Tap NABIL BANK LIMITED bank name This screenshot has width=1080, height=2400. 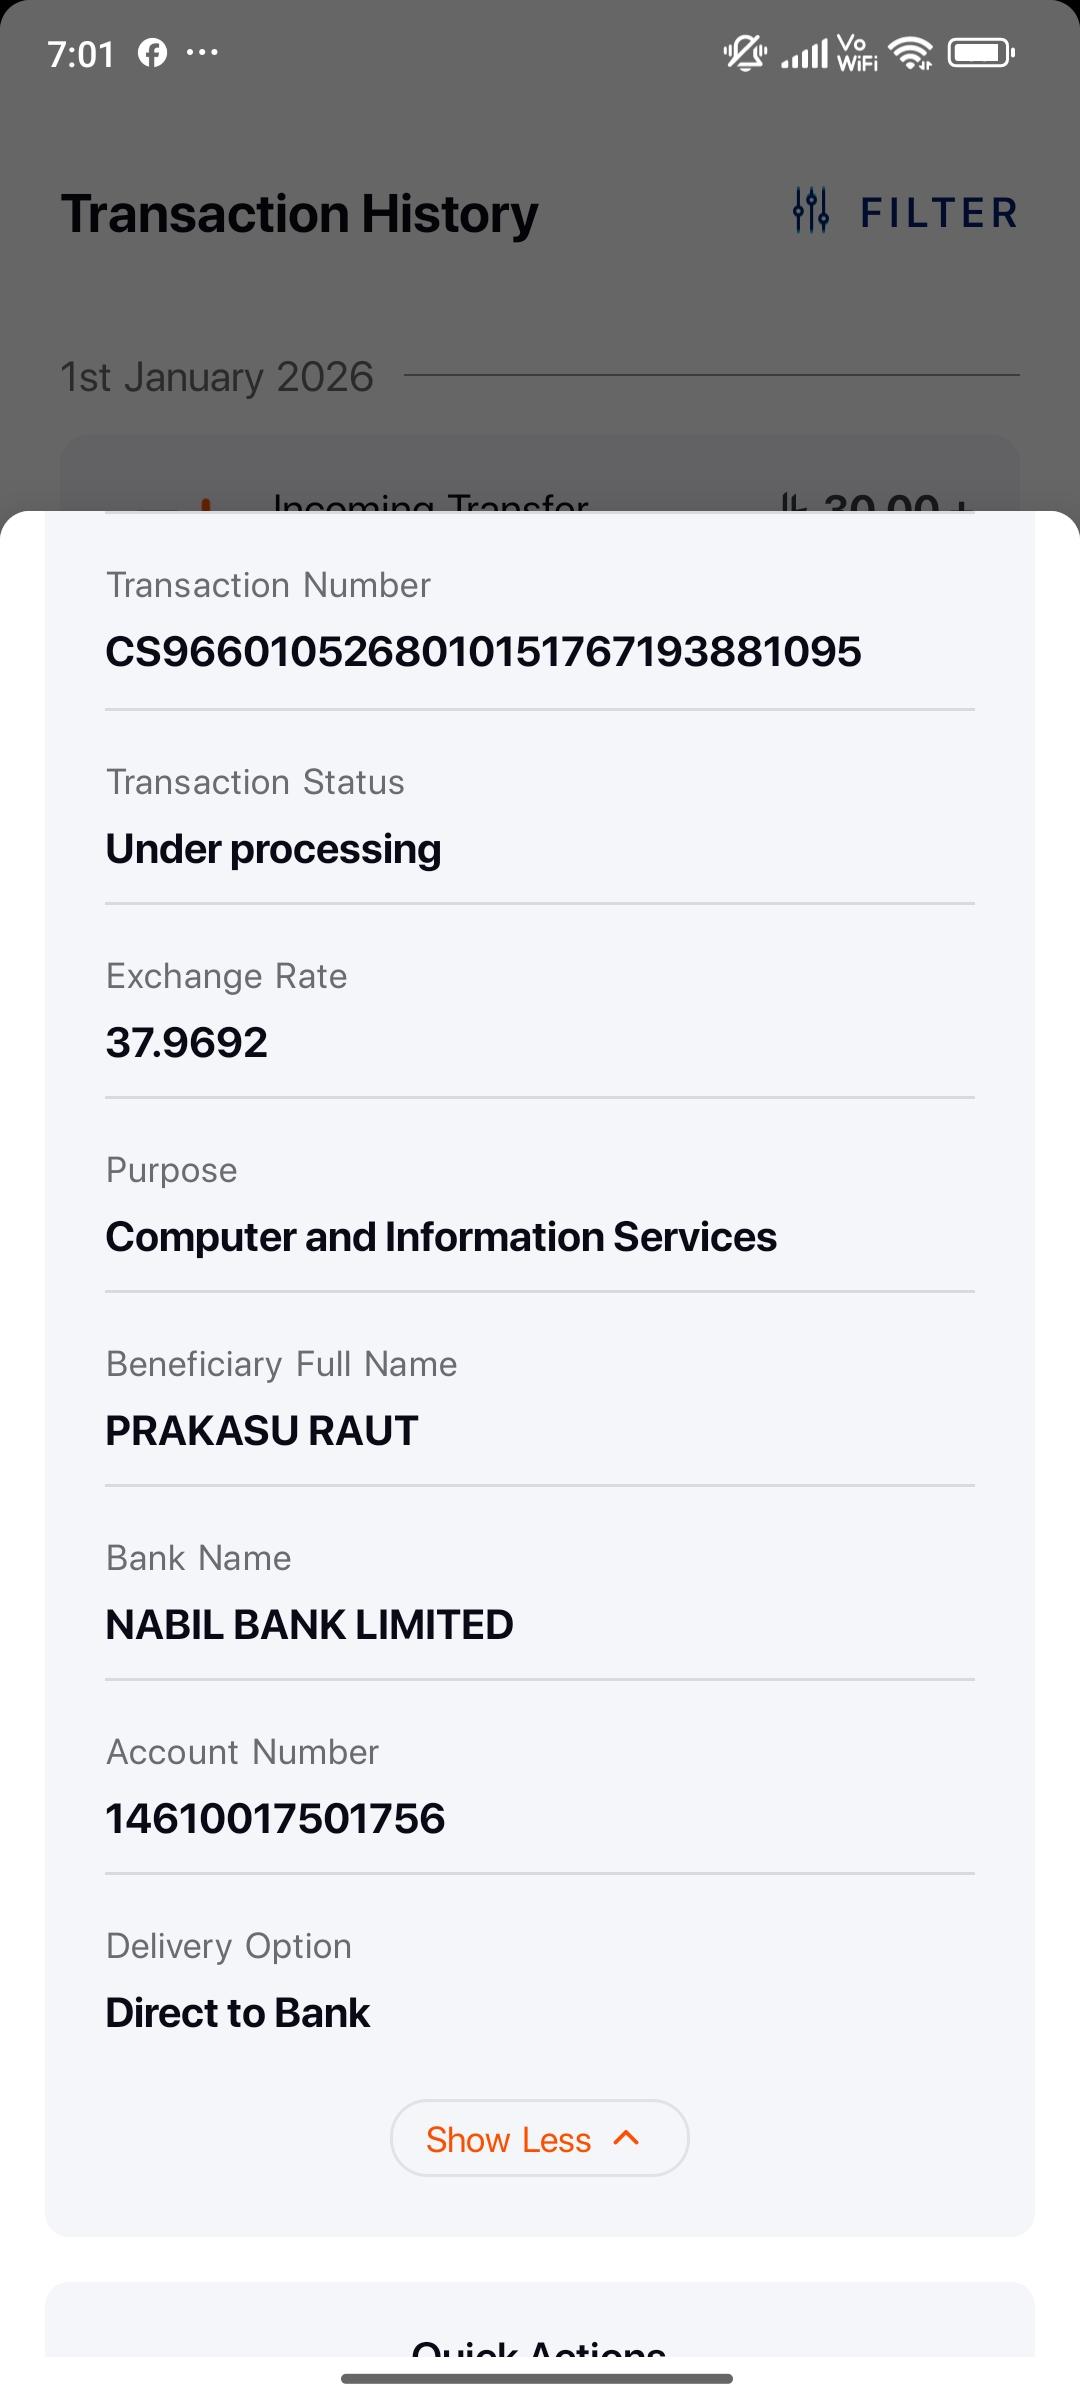tap(309, 1625)
